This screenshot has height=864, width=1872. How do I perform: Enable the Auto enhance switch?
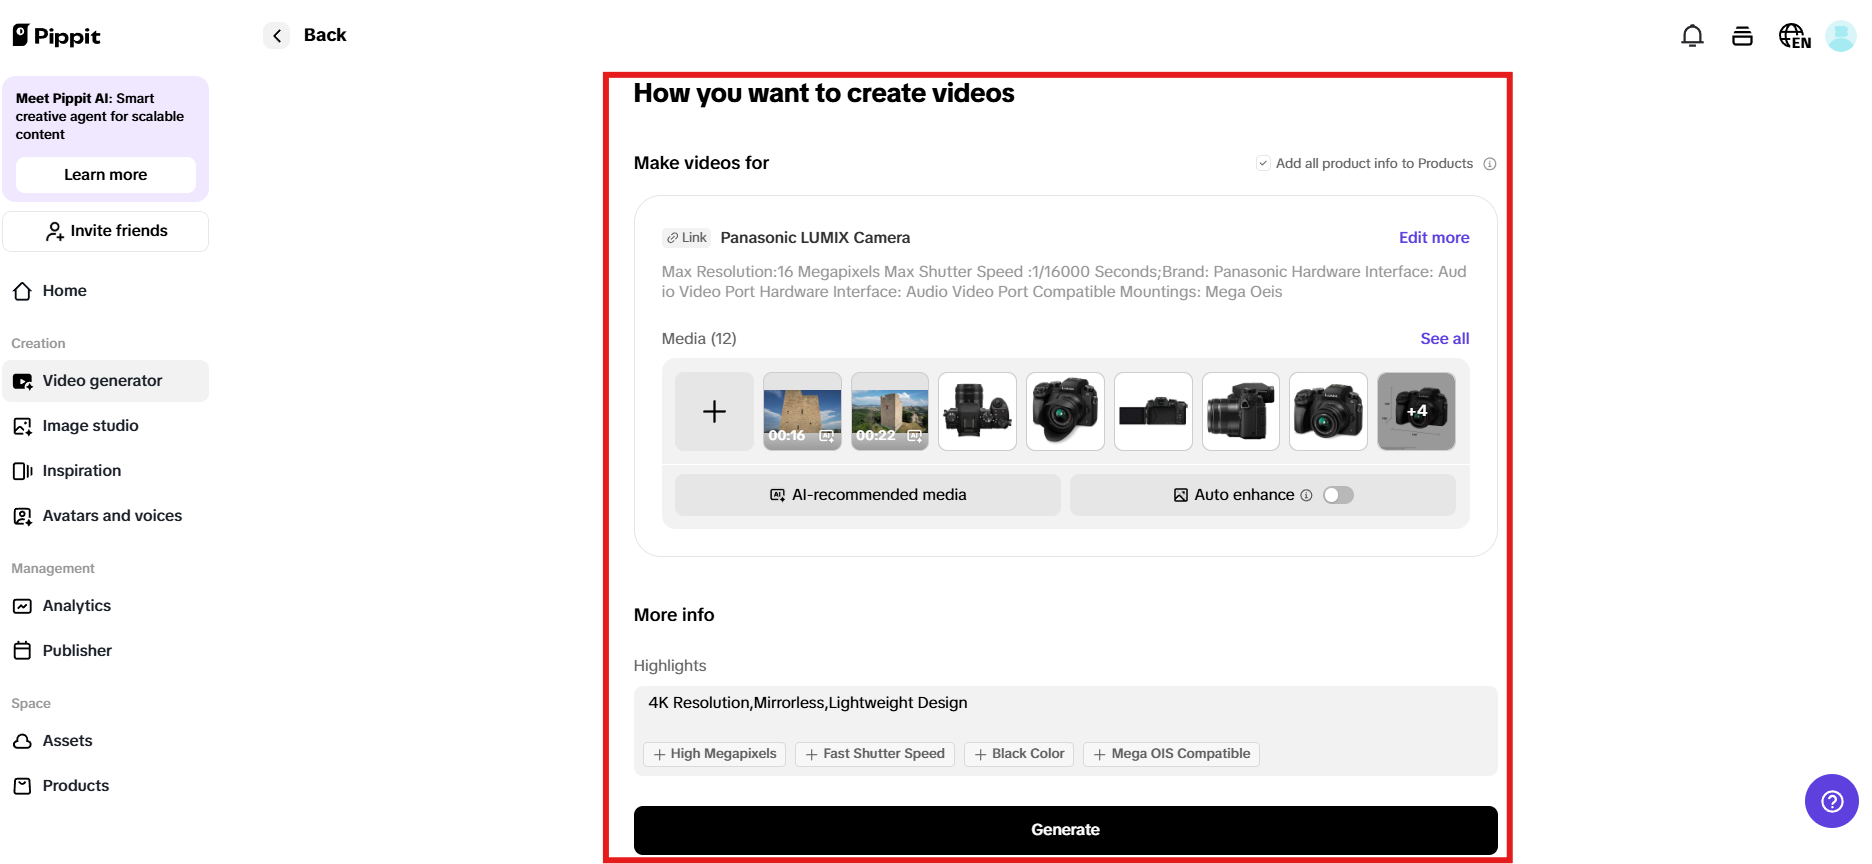coord(1338,495)
